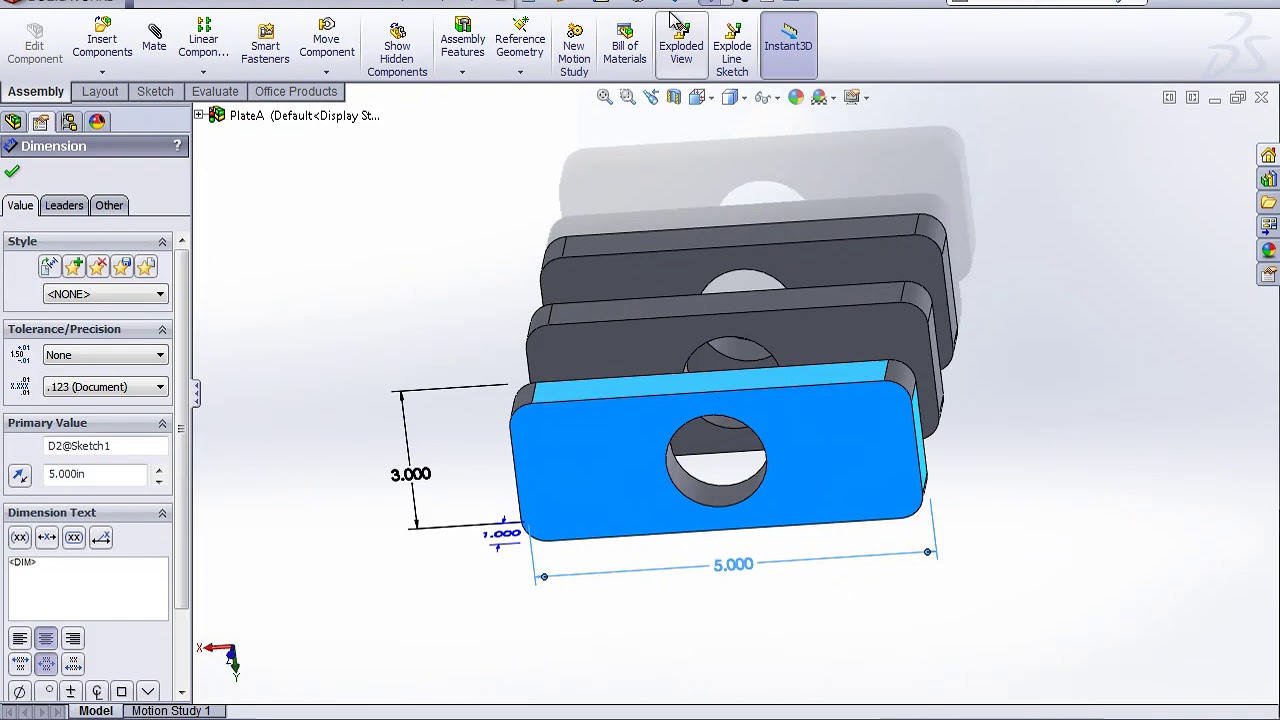Switch to the Other tab
This screenshot has height=720, width=1280.
point(109,205)
